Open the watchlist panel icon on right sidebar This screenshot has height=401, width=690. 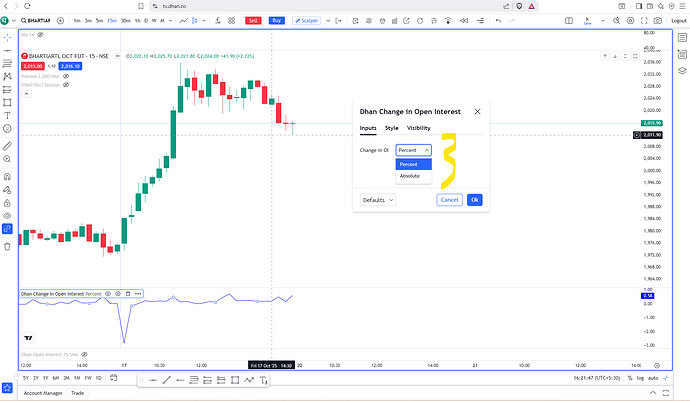pyautogui.click(x=682, y=38)
